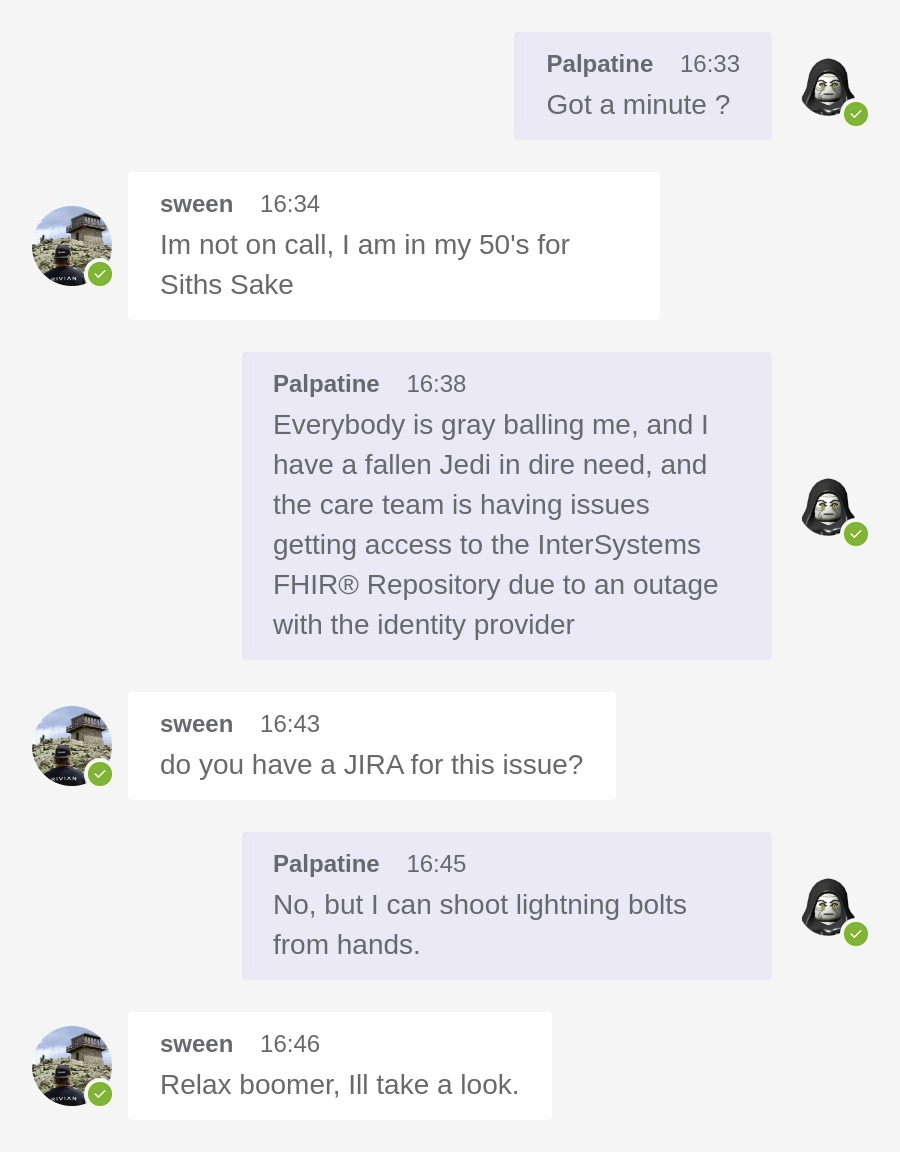The image size is (900, 1152).
Task: Click sween's avatar beside "Relax boomer" message
Action: click(x=70, y=1065)
